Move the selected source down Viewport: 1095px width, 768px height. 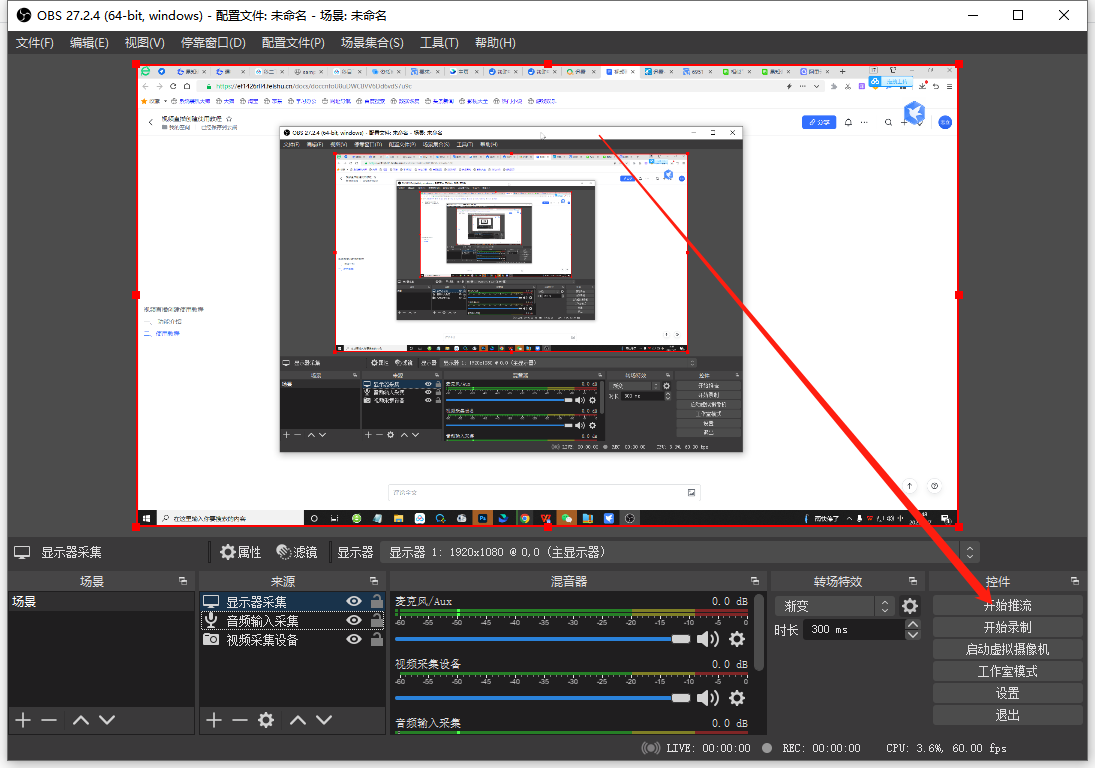(324, 720)
